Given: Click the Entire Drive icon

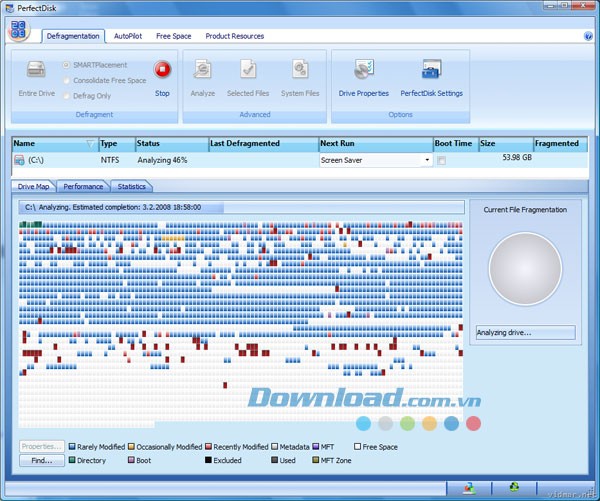Looking at the screenshot, I should 36,71.
